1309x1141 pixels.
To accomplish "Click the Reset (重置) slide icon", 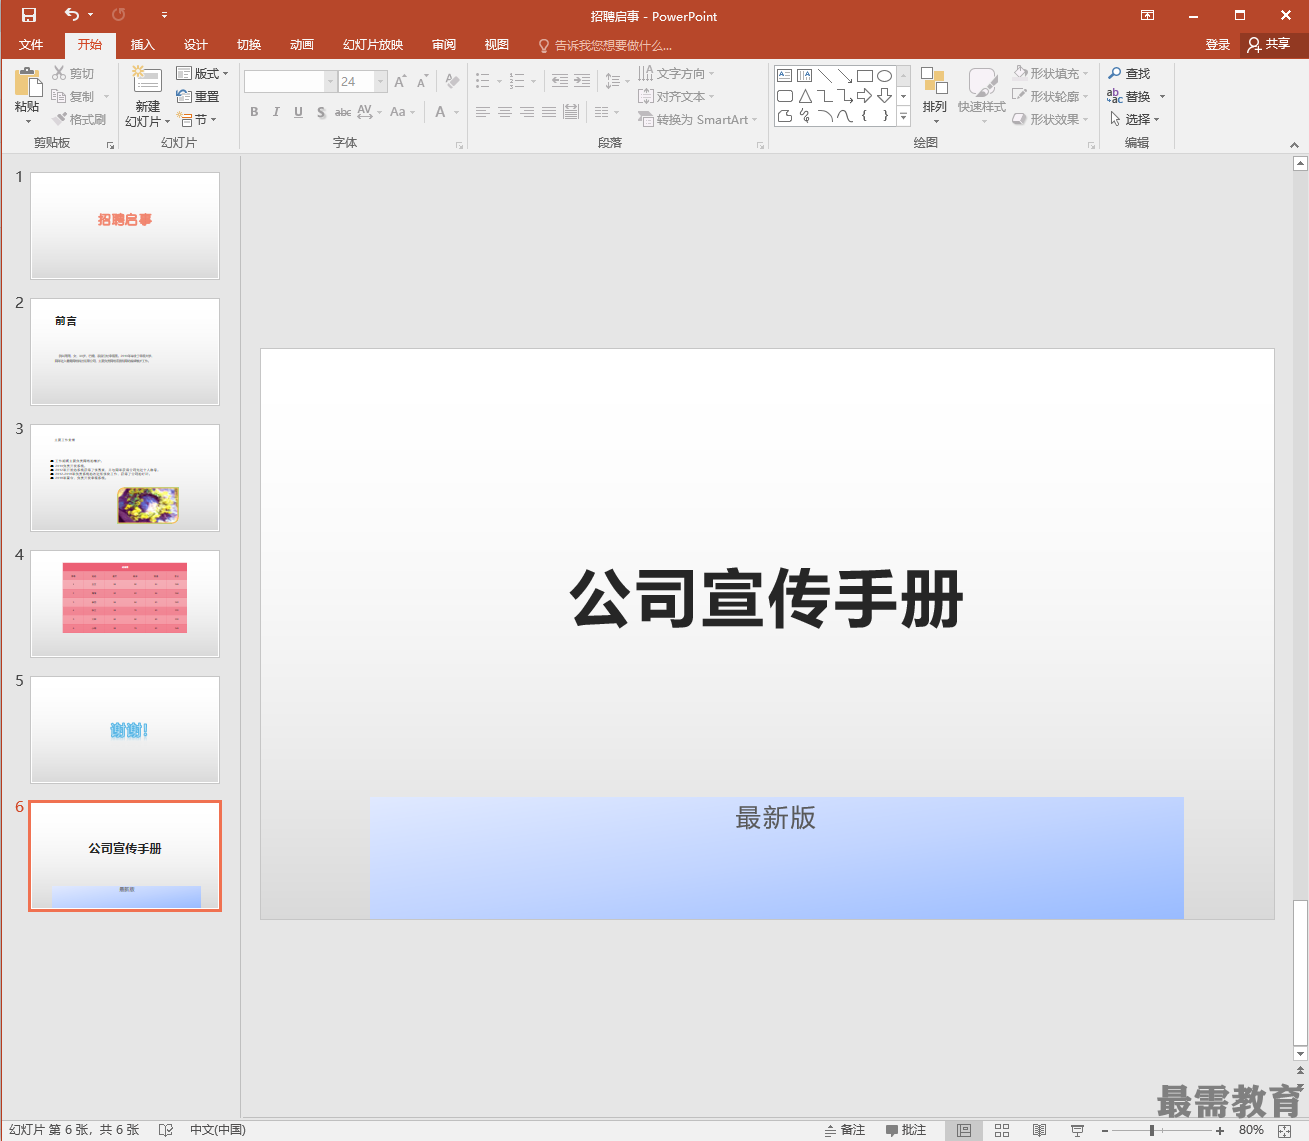I will (184, 96).
